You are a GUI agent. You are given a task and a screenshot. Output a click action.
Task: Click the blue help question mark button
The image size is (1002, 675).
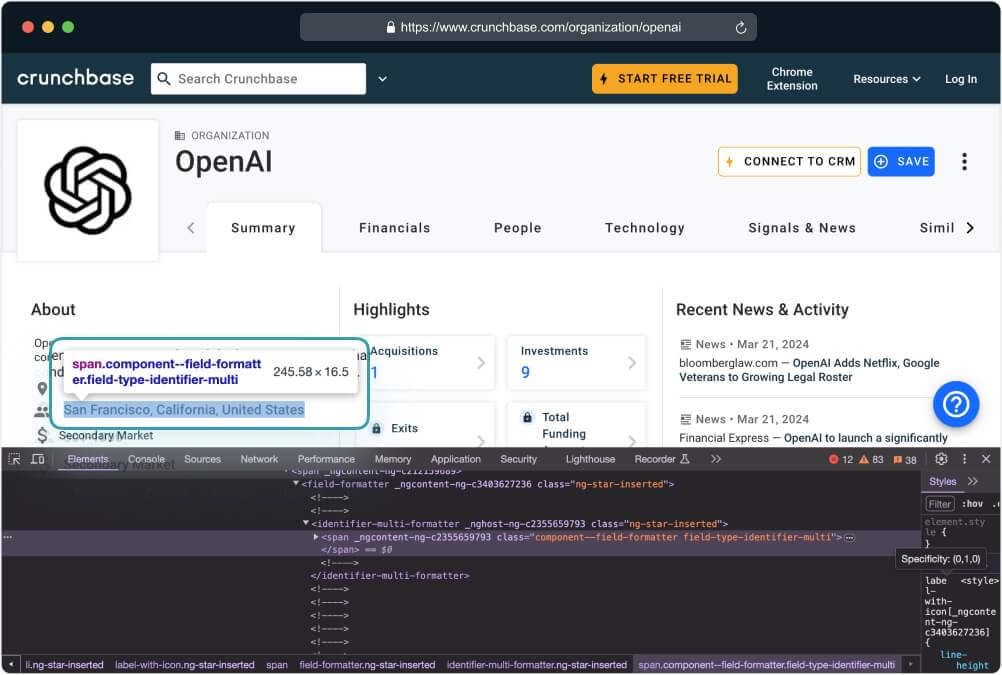point(955,404)
